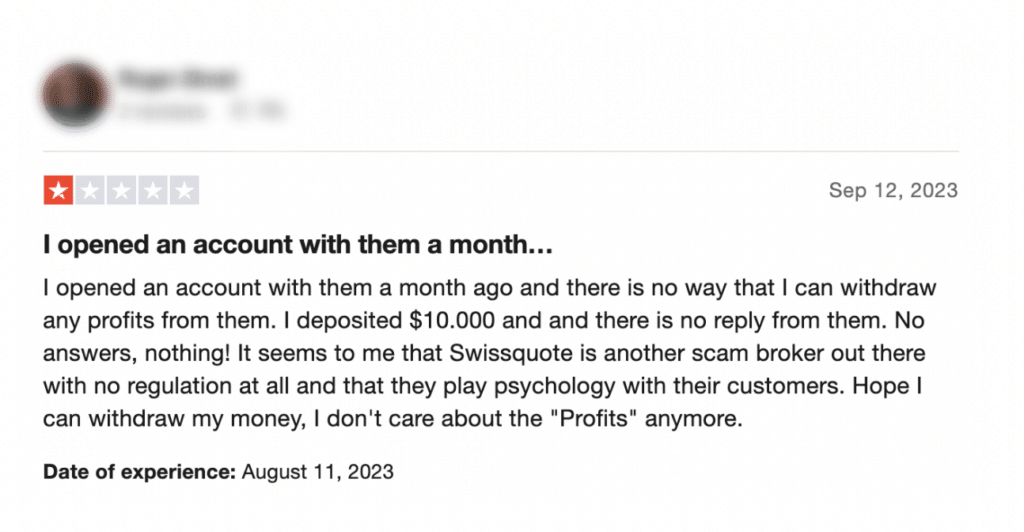
Task: Open the review title 'I opened an account'
Action: (298, 245)
